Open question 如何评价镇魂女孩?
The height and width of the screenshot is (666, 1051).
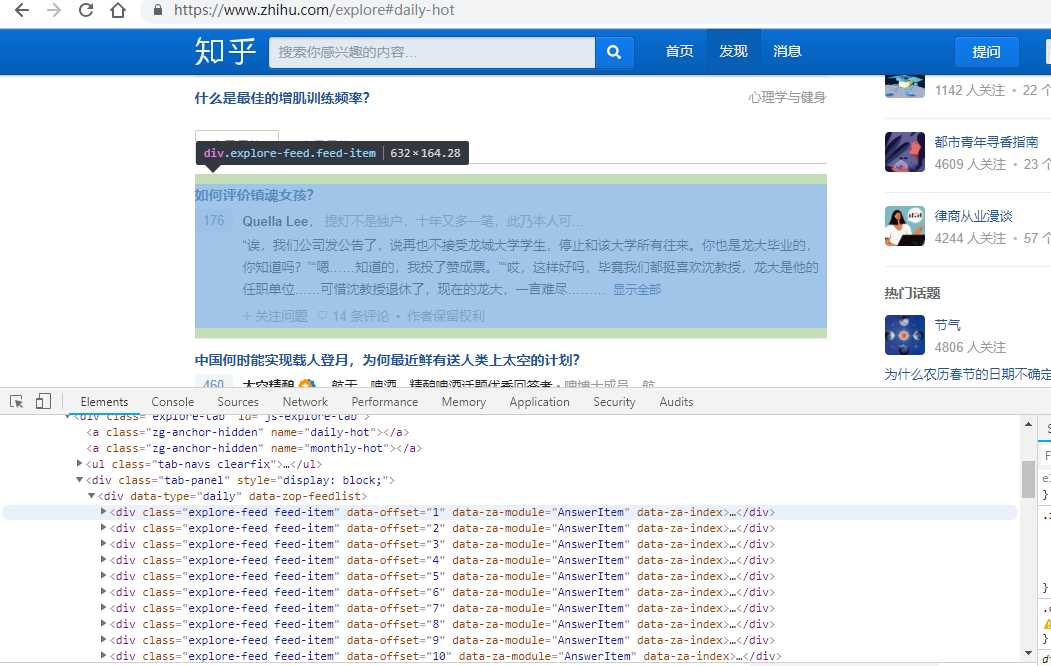(254, 195)
